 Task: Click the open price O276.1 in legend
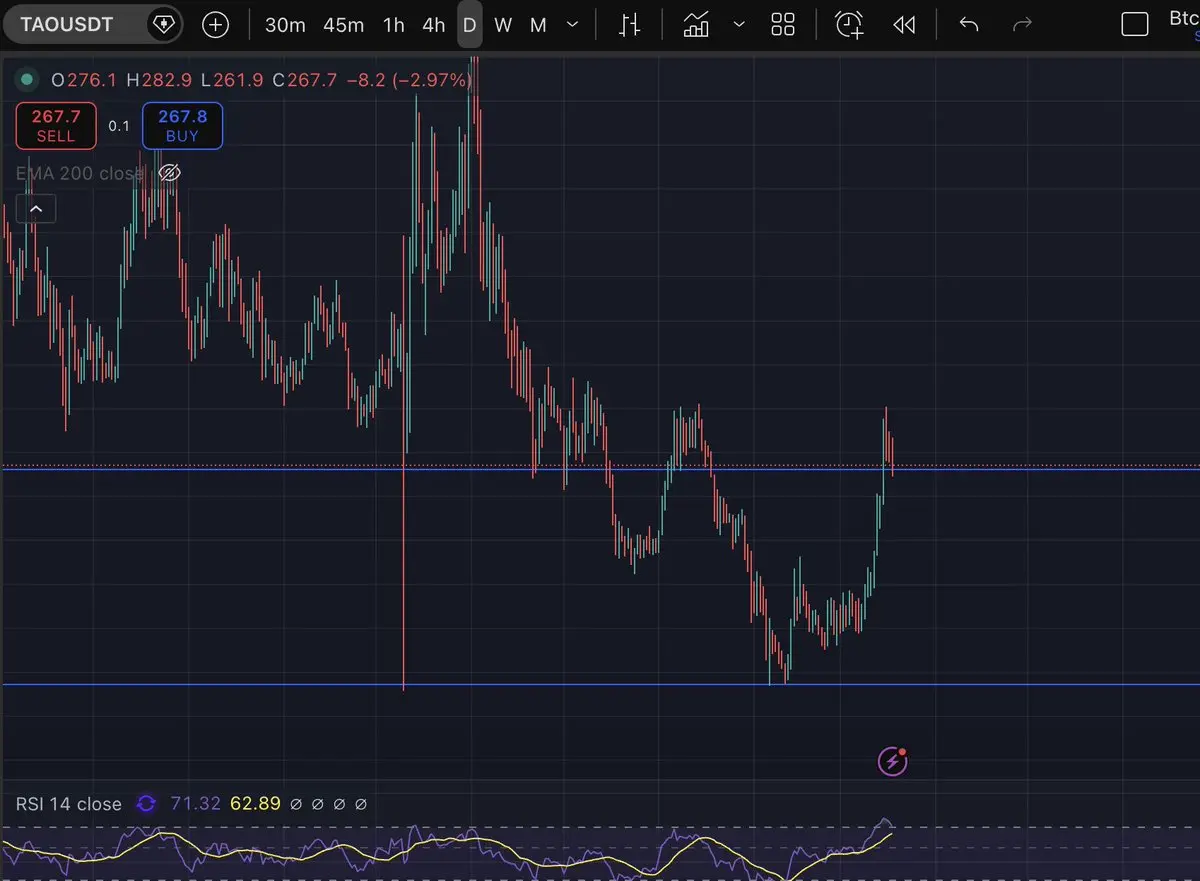click(85, 79)
